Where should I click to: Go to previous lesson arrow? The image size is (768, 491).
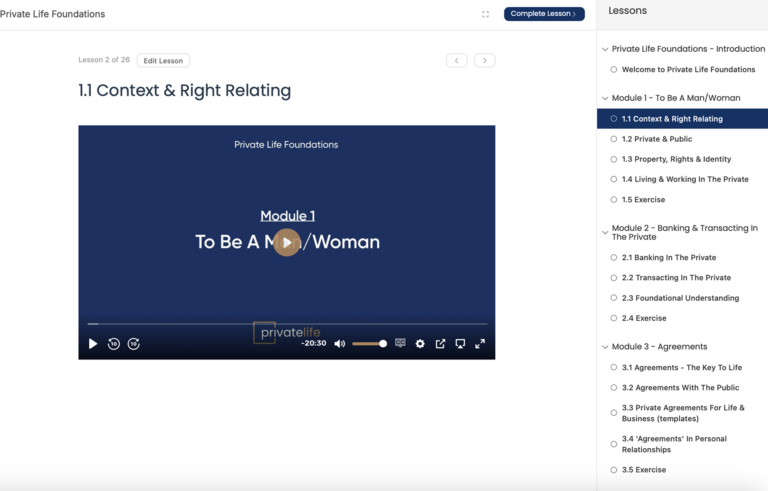coord(456,60)
